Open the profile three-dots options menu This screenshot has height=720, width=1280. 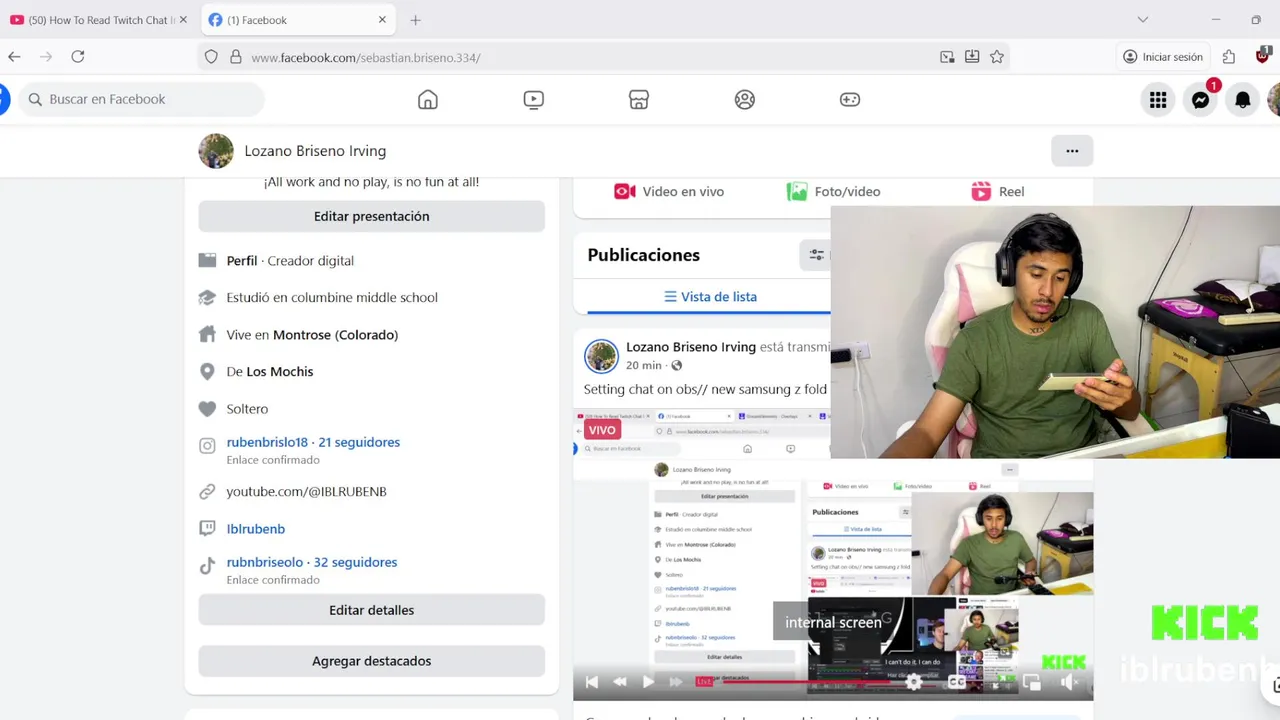(x=1072, y=151)
